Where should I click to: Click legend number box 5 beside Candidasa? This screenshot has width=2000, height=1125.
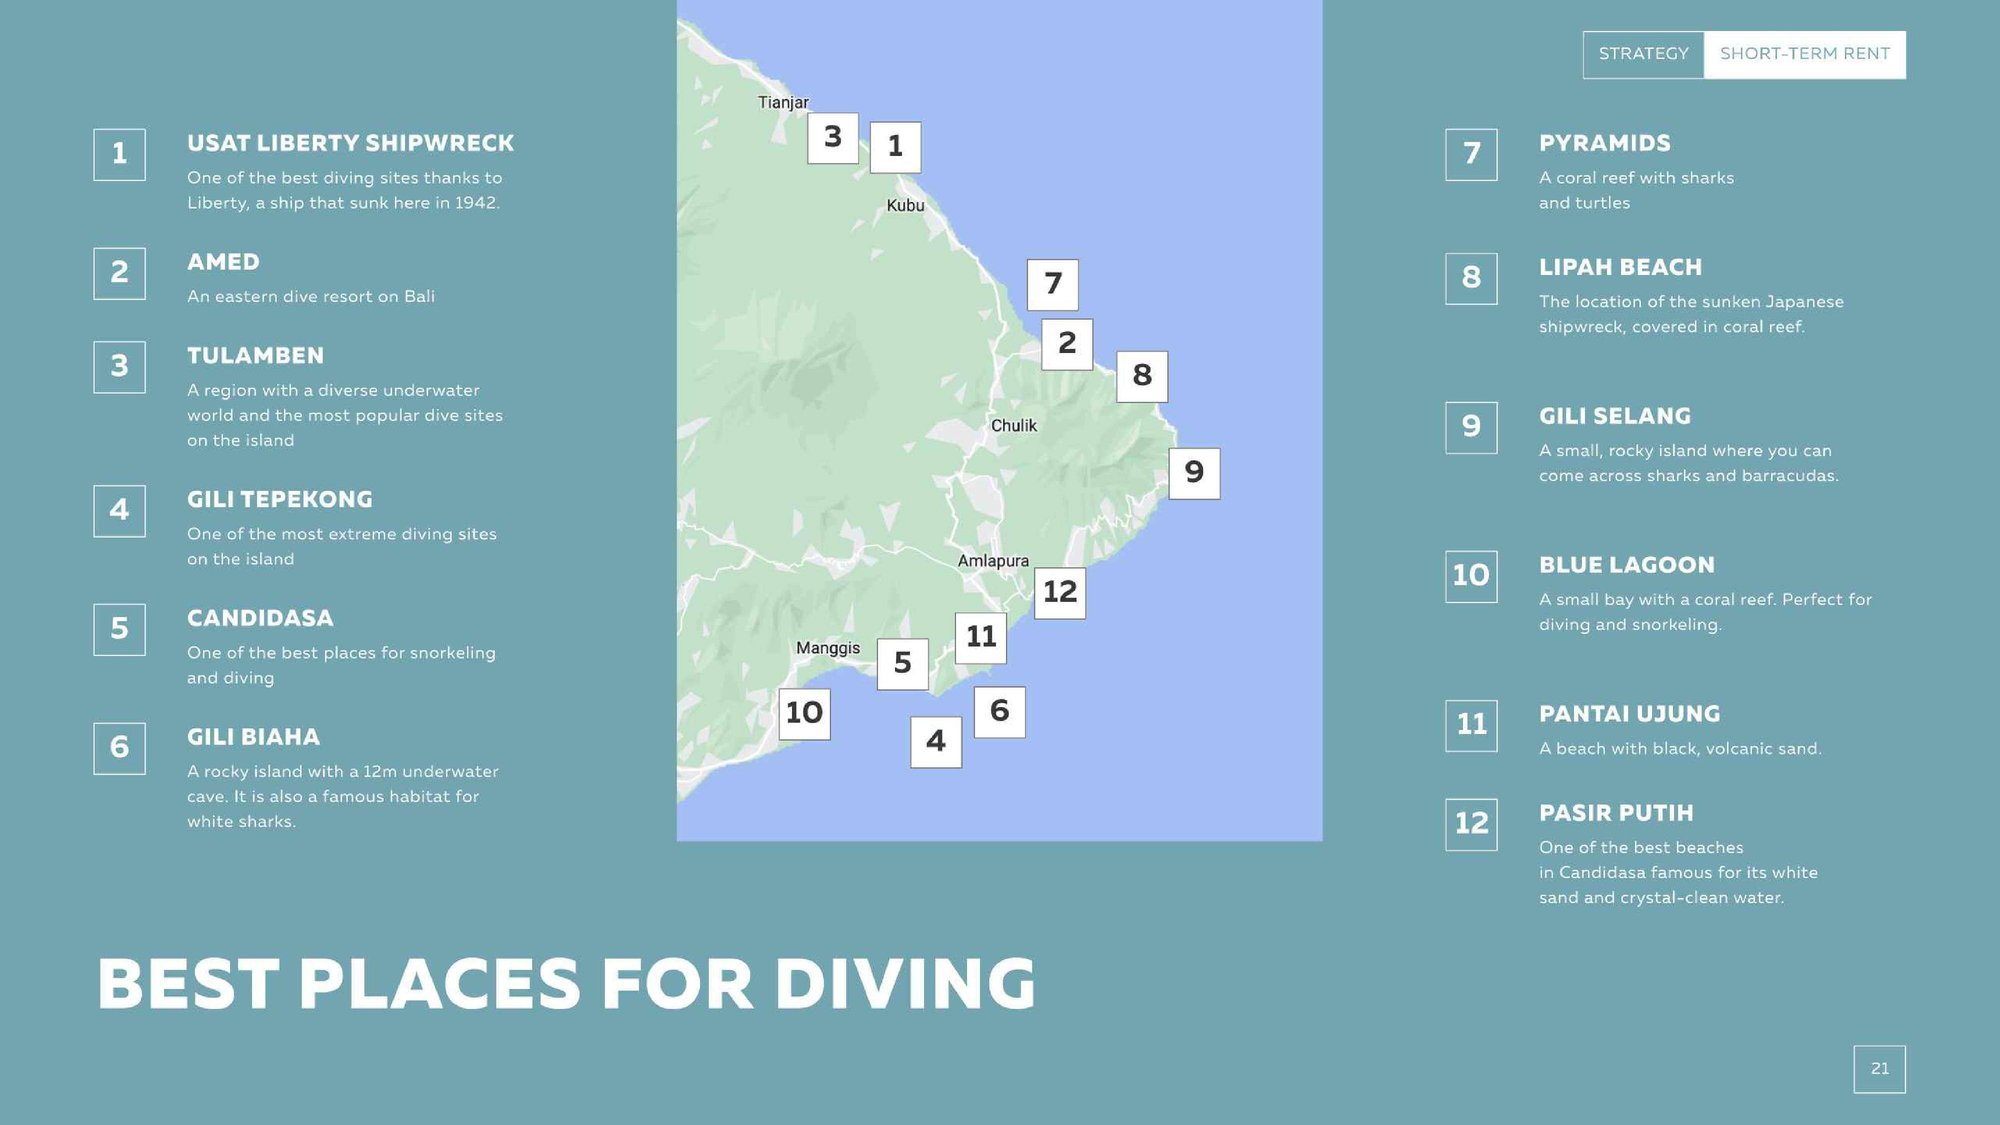pyautogui.click(x=119, y=629)
